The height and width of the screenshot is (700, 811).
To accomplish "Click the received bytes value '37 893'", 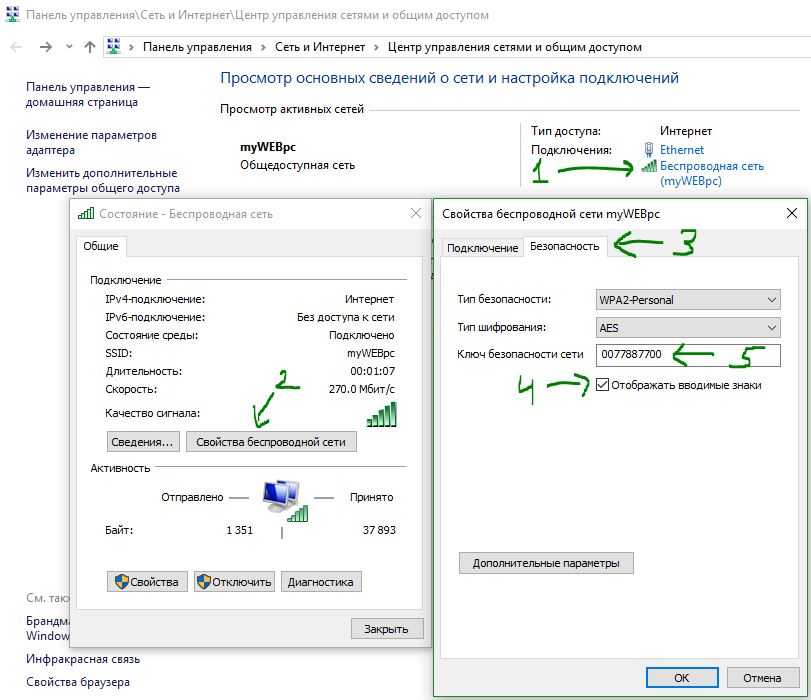I will (379, 530).
